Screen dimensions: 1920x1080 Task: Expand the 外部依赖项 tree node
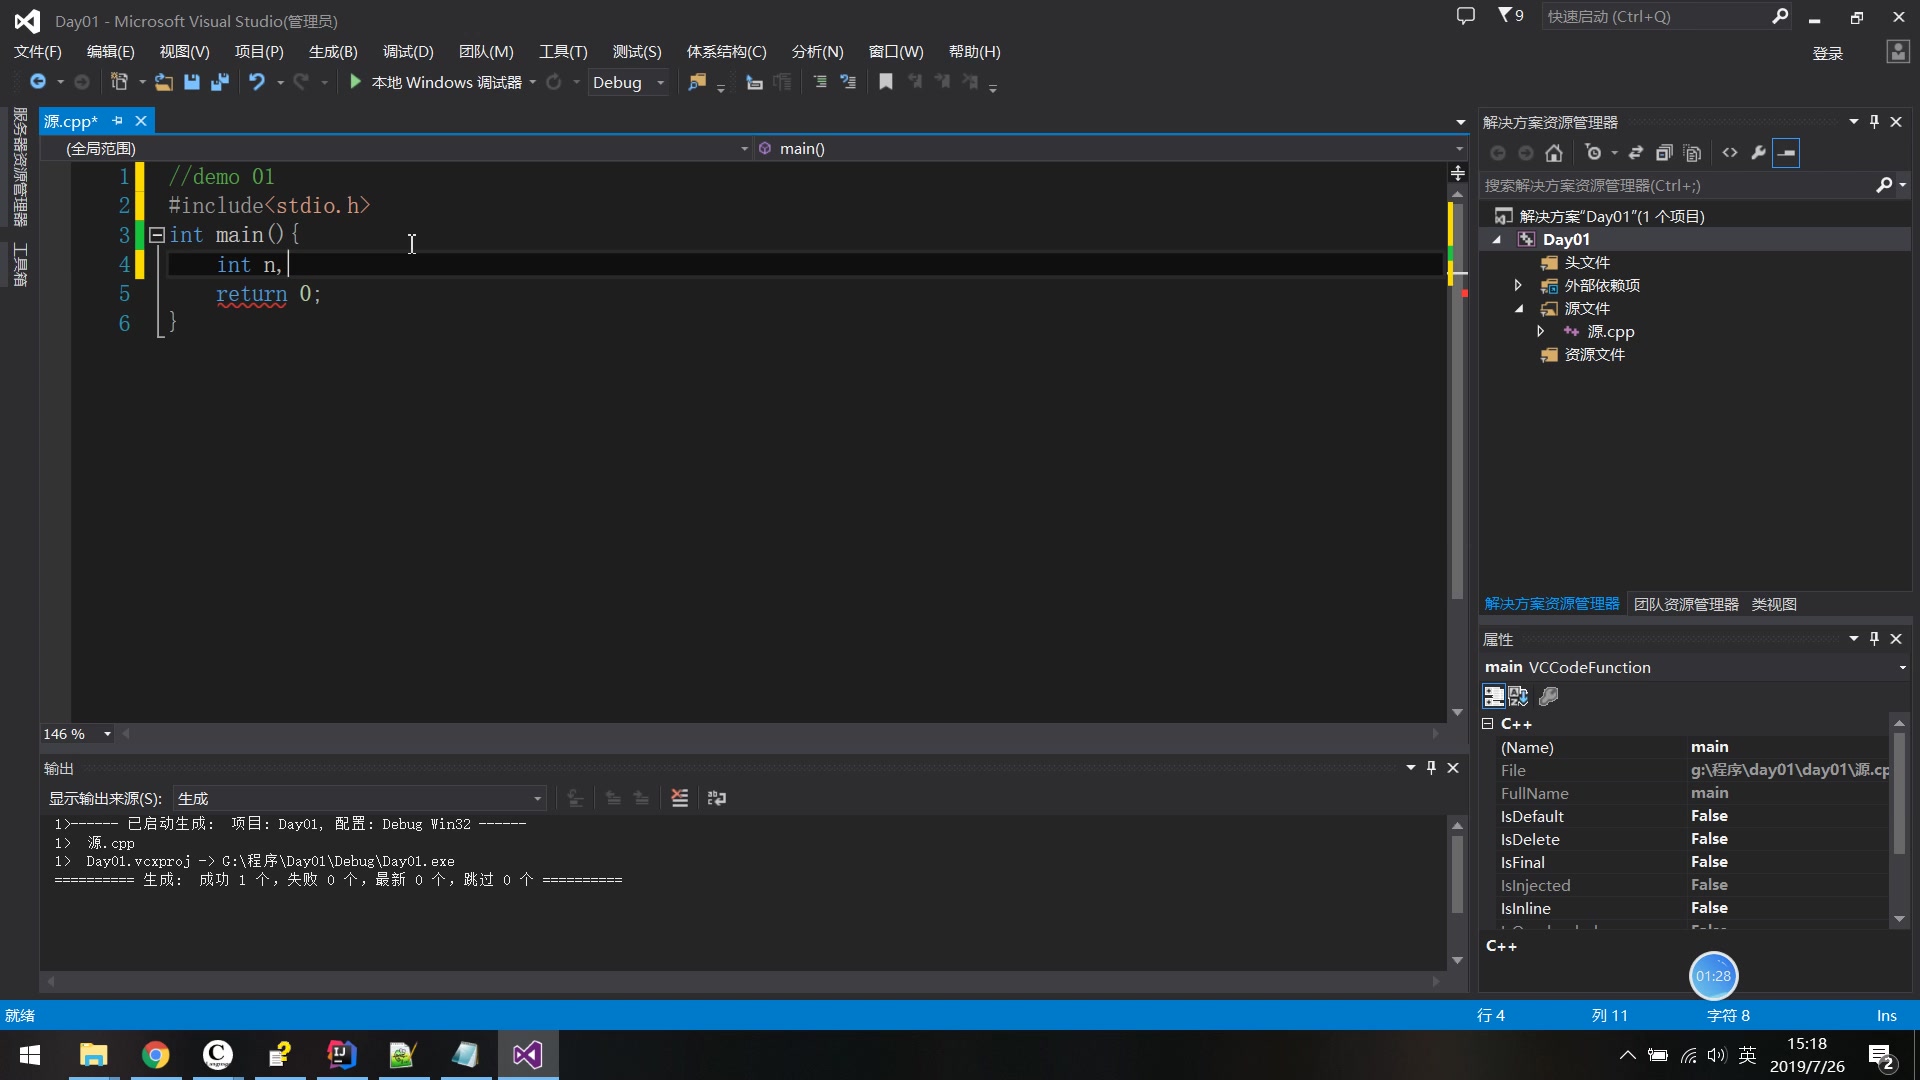coord(1518,285)
